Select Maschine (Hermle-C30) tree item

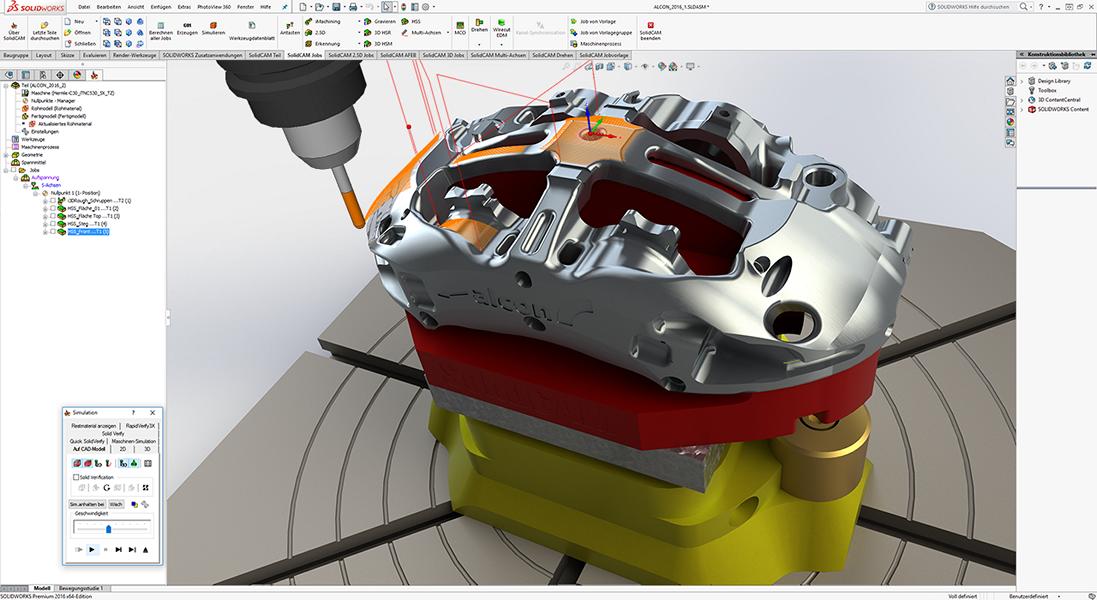pos(68,93)
